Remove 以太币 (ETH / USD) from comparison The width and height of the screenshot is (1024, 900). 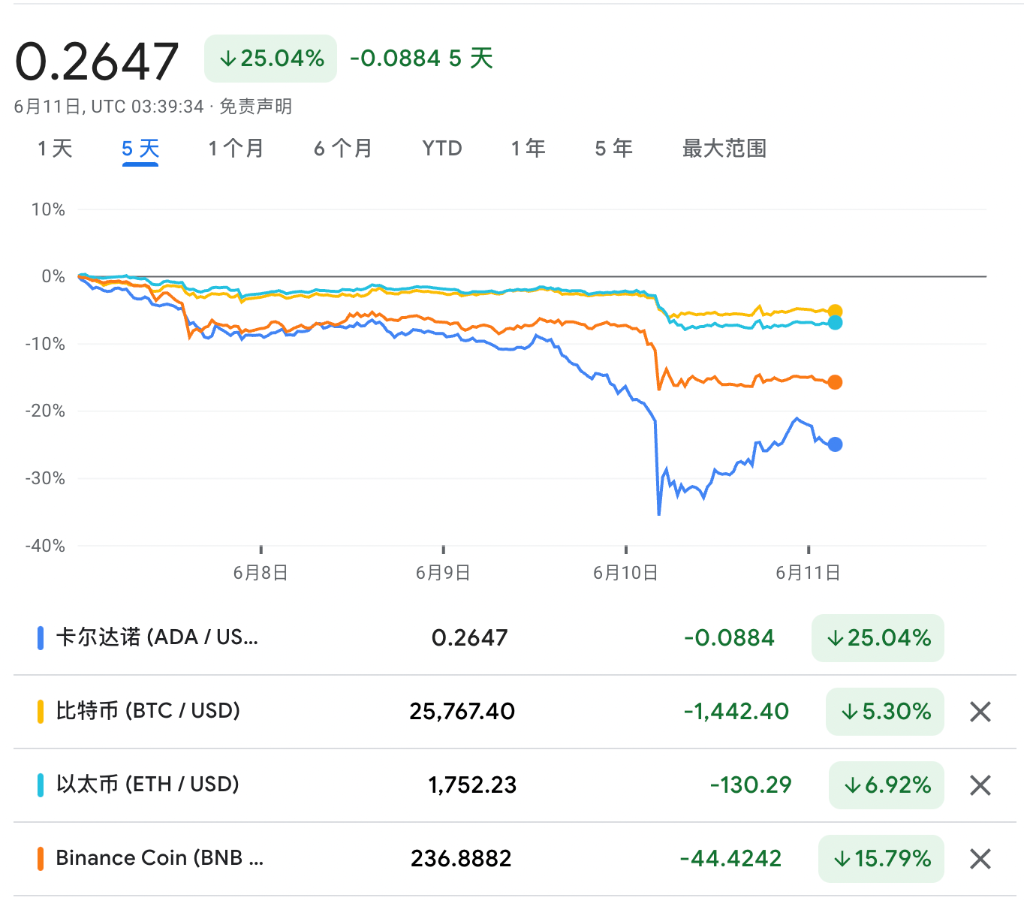pyautogui.click(x=977, y=785)
